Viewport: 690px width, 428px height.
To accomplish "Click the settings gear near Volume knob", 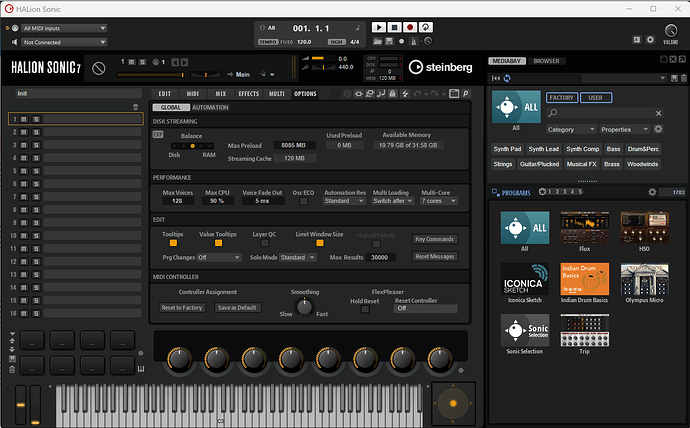I will 650,40.
